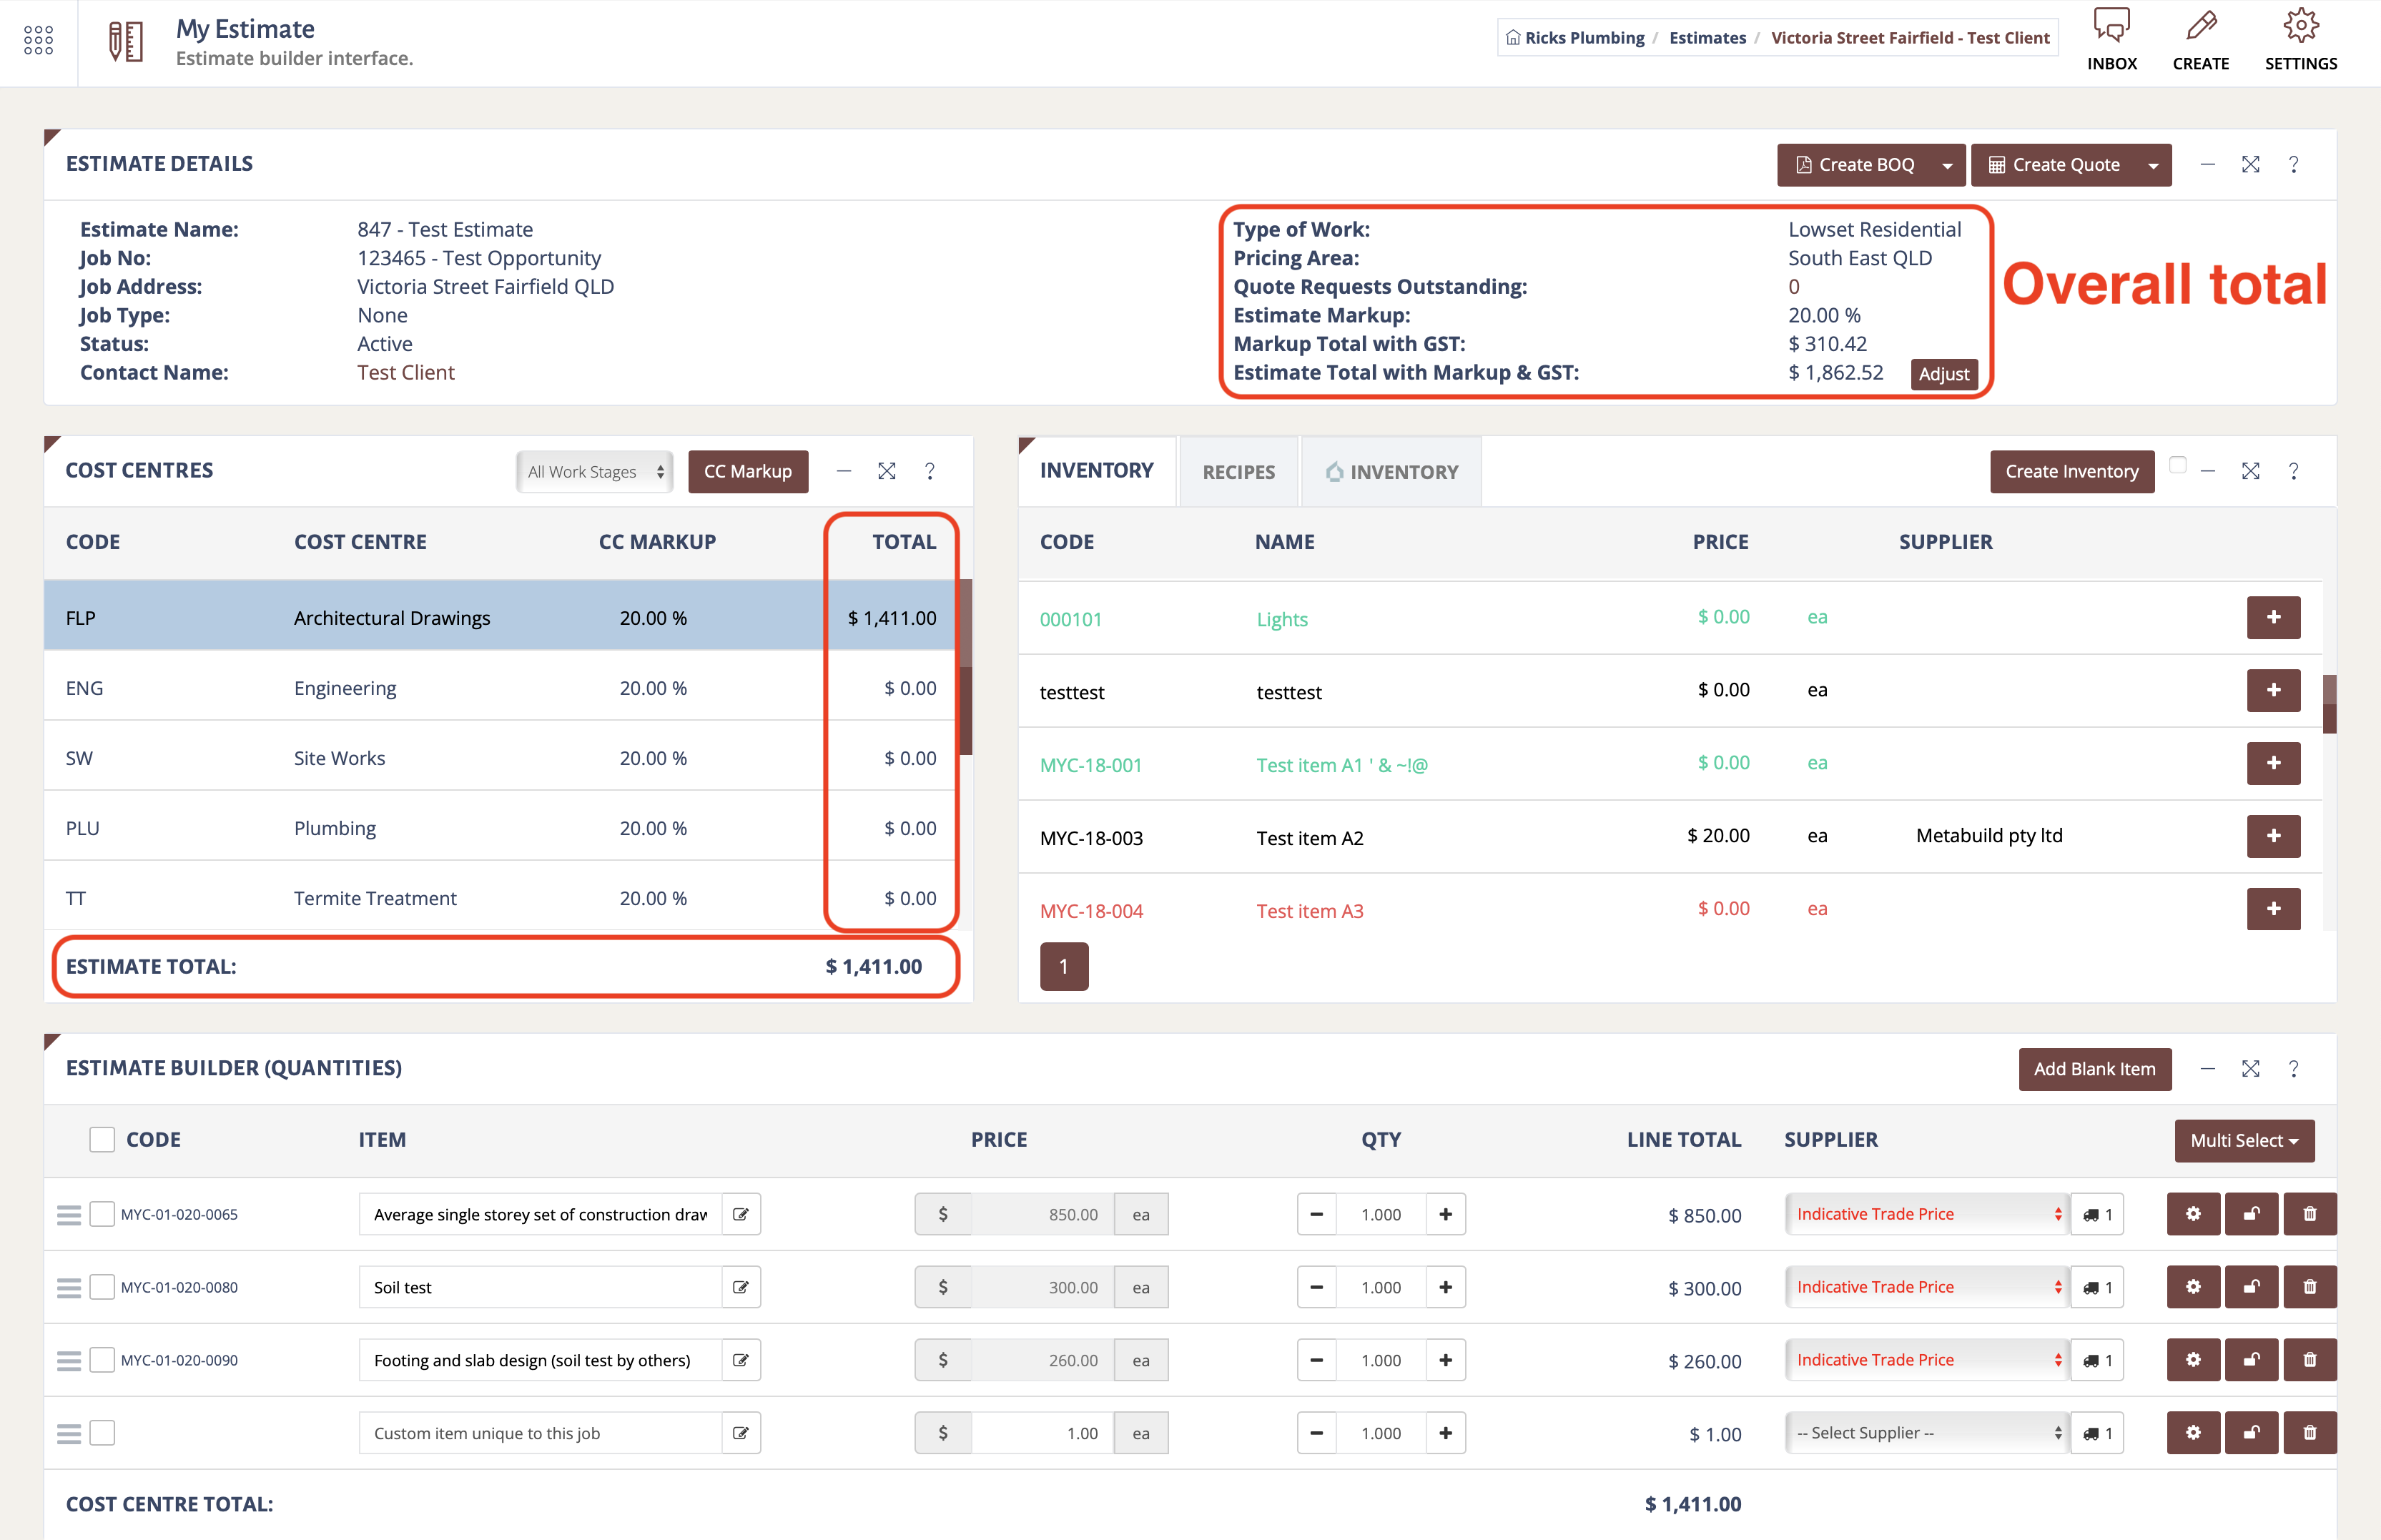Tick the checkbox for MYC-01-020-0080
2381x1540 pixels.
(x=102, y=1287)
